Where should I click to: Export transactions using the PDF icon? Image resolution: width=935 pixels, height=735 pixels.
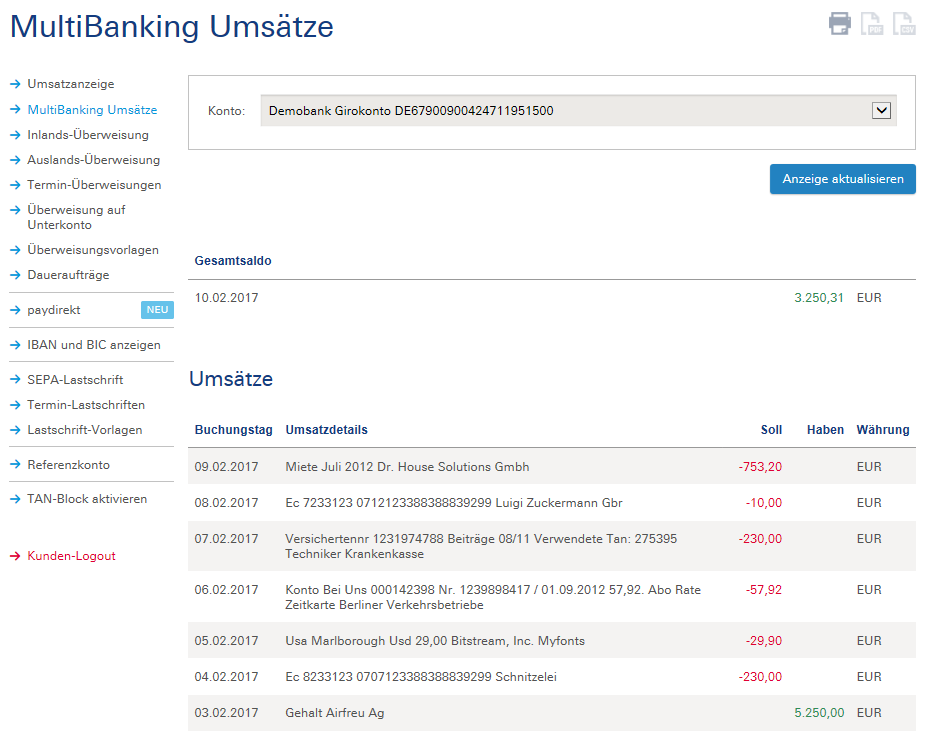tap(871, 24)
